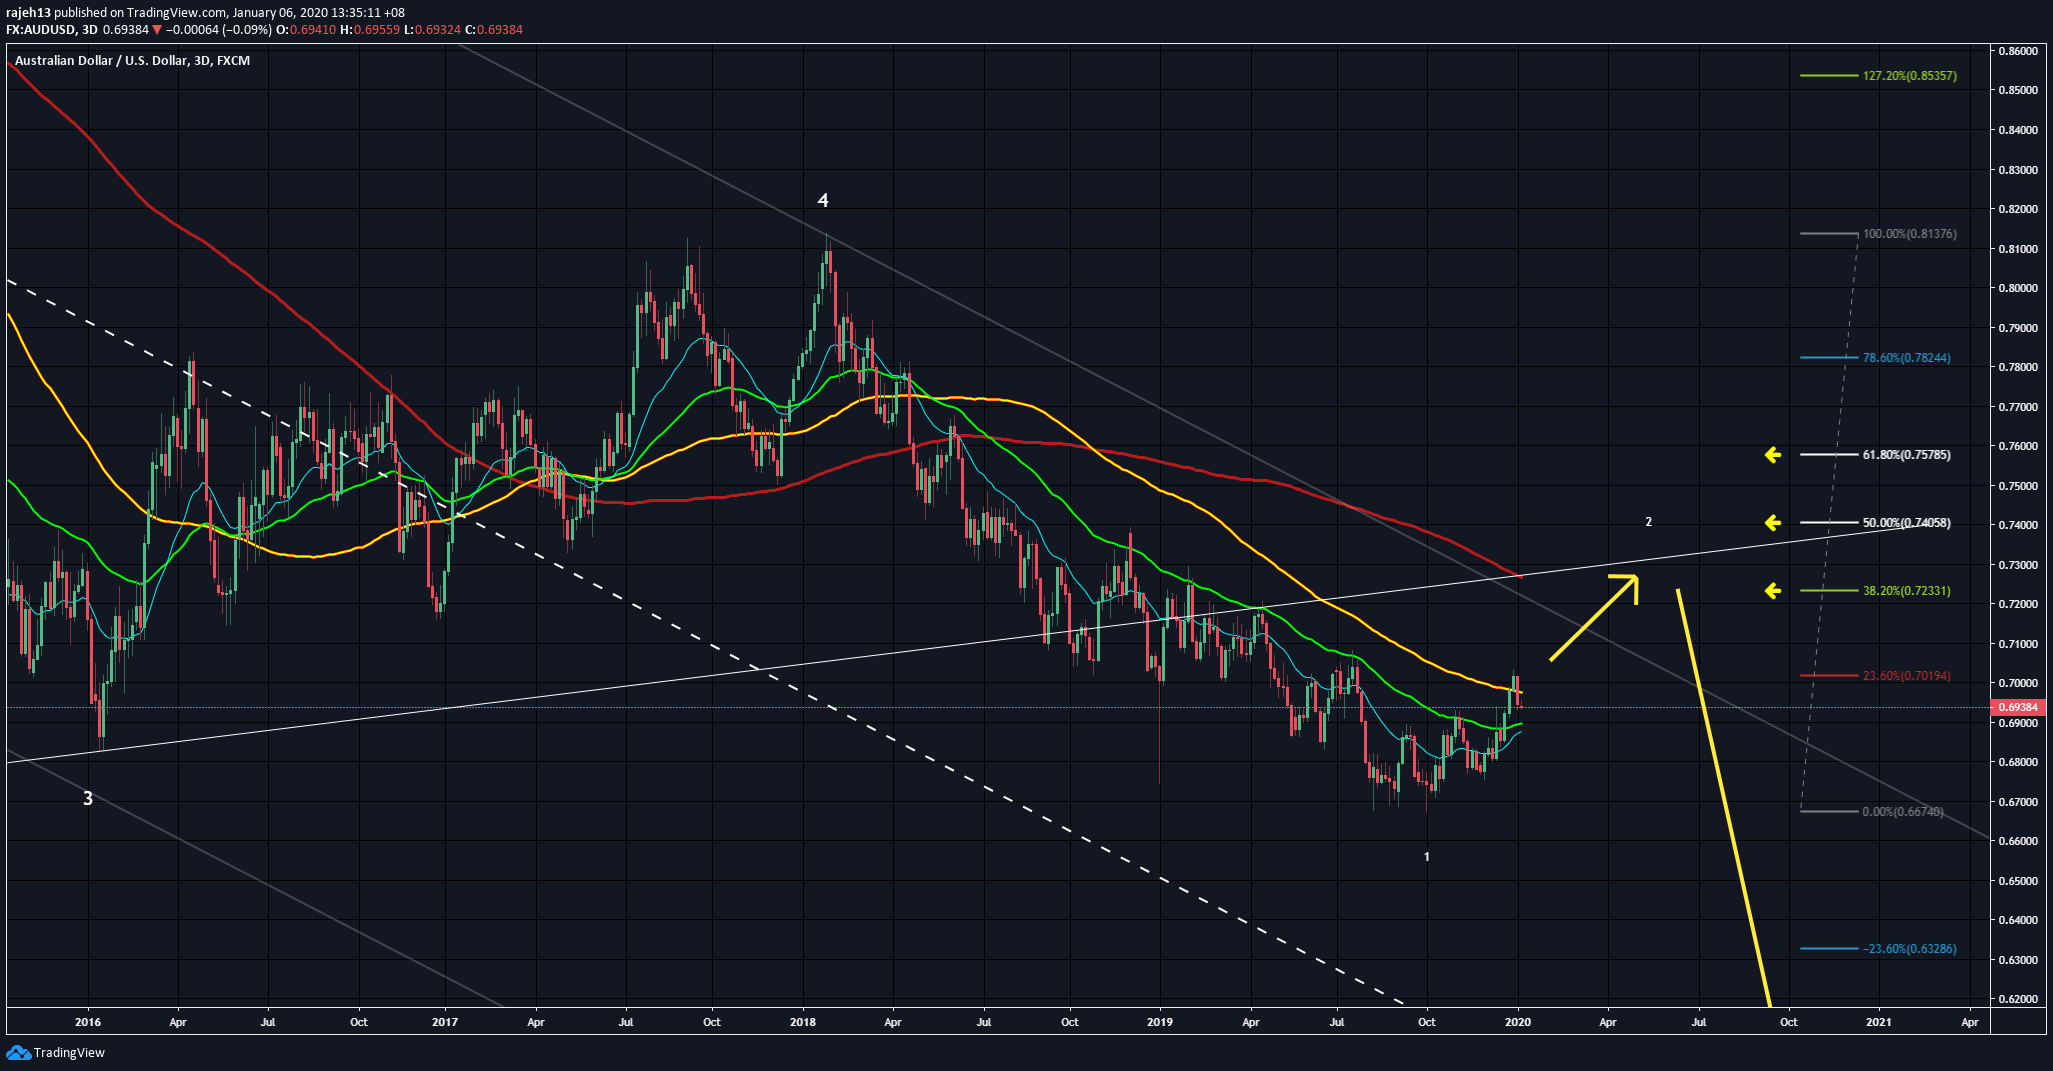Viewport: 2053px width, 1071px height.
Task: Click the 0.62000 price scale label
Action: point(2017,999)
